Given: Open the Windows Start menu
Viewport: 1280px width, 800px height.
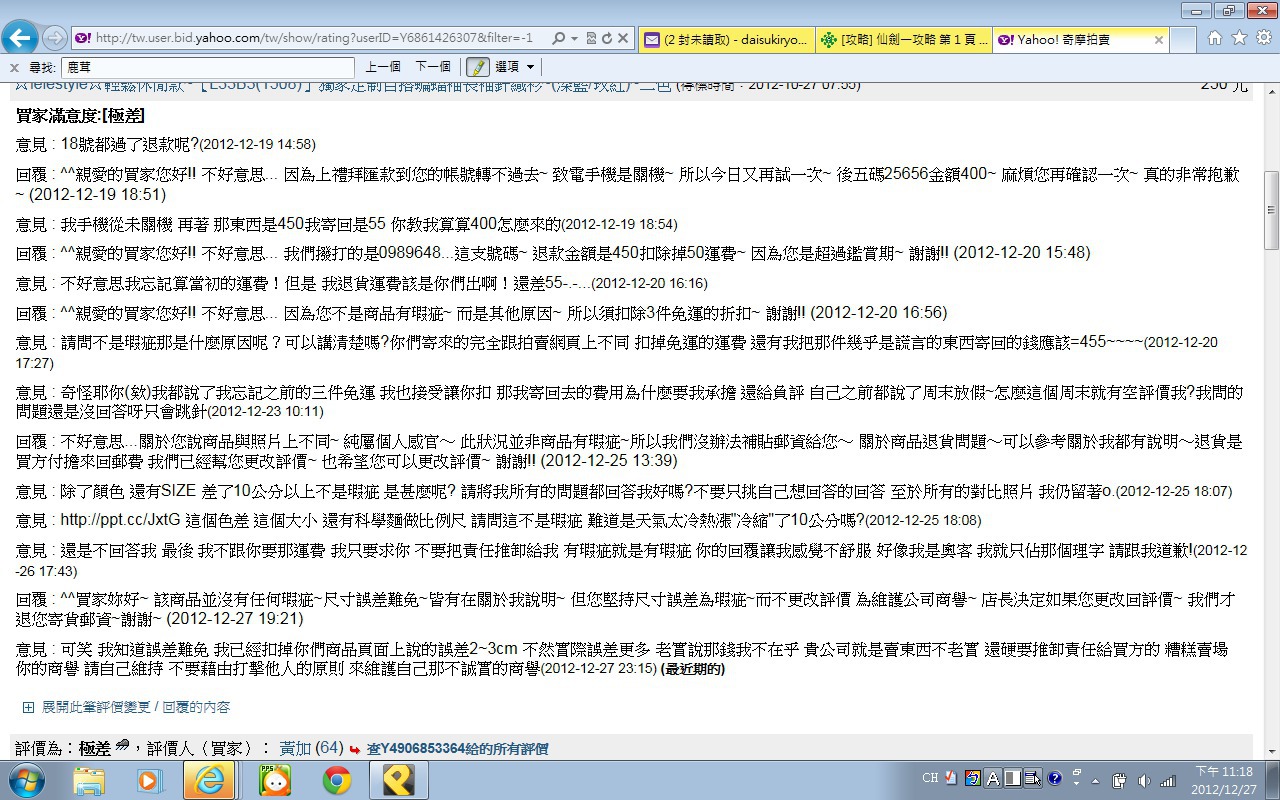Looking at the screenshot, I should [x=25, y=779].
